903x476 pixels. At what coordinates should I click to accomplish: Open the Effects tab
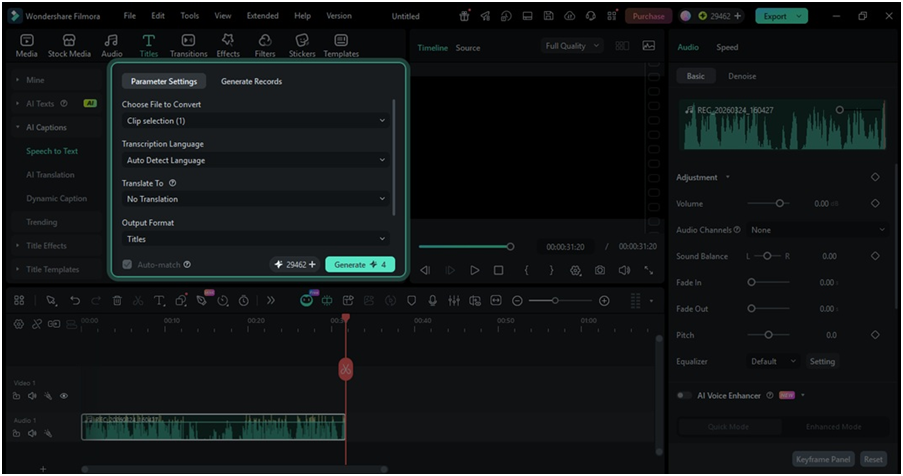click(x=228, y=45)
